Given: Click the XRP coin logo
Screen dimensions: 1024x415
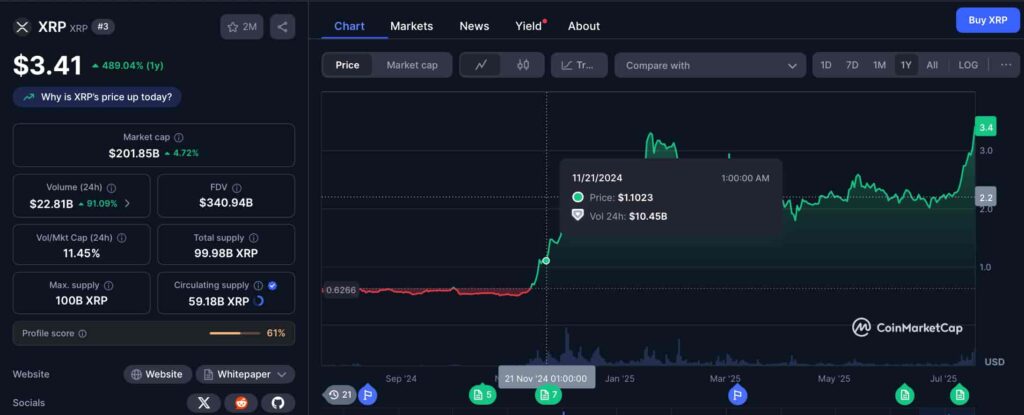Looking at the screenshot, I should [x=23, y=27].
